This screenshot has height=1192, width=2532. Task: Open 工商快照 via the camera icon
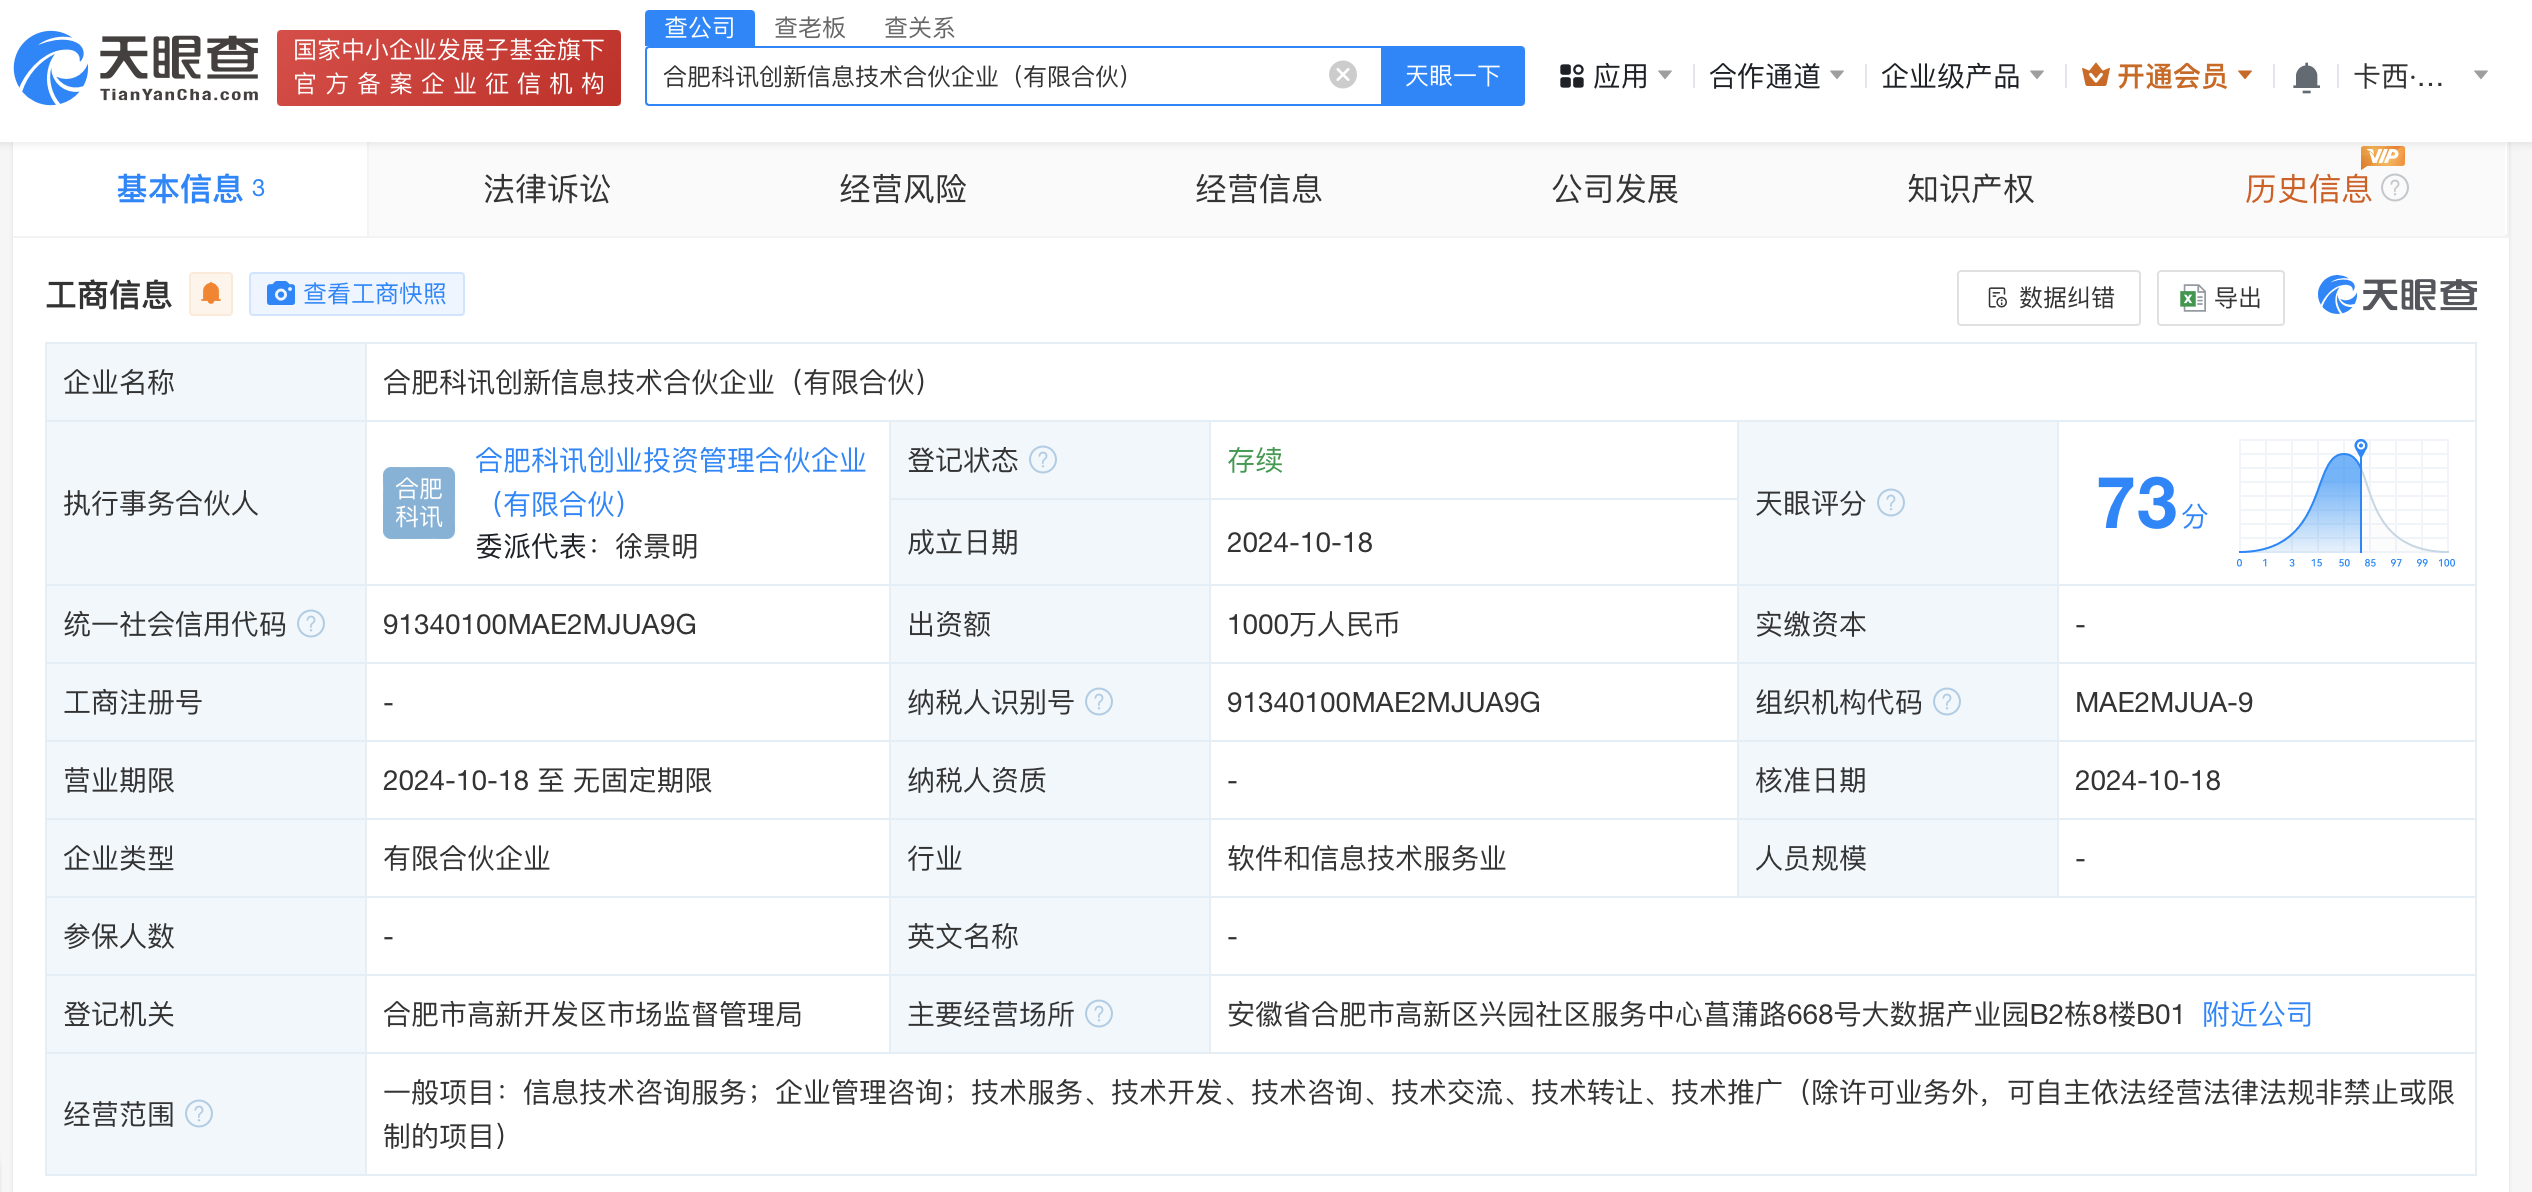[281, 294]
